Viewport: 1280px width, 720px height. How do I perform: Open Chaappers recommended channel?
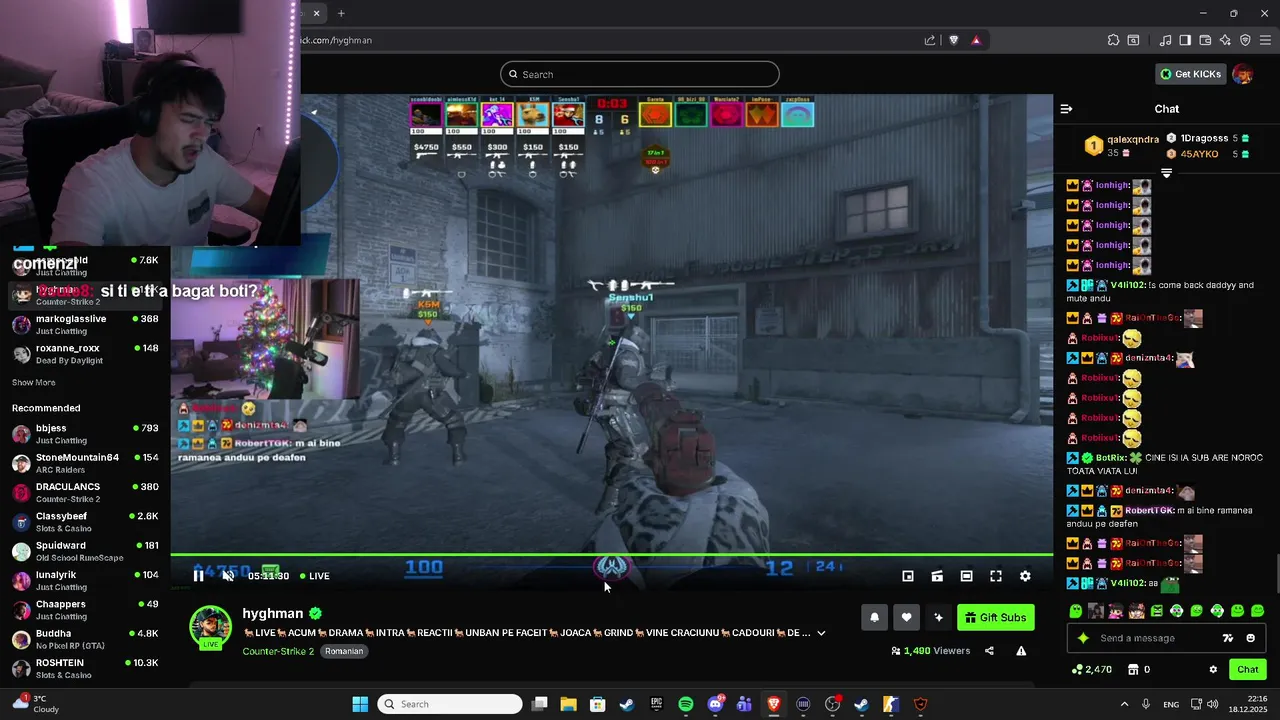(x=85, y=610)
